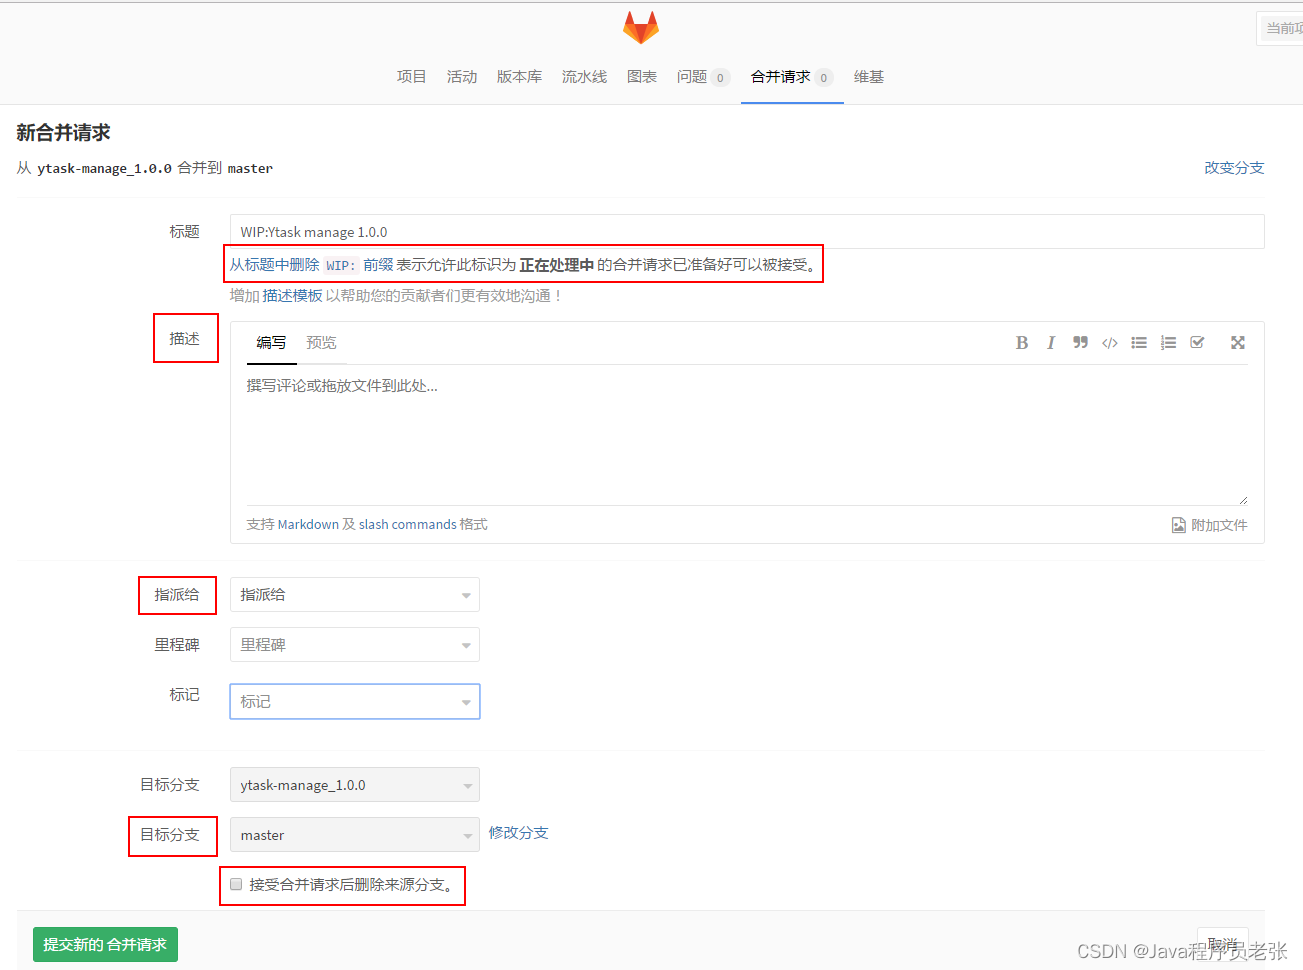This screenshot has height=970, width=1303.
Task: Open the 活动 navigation tab
Action: click(x=462, y=77)
